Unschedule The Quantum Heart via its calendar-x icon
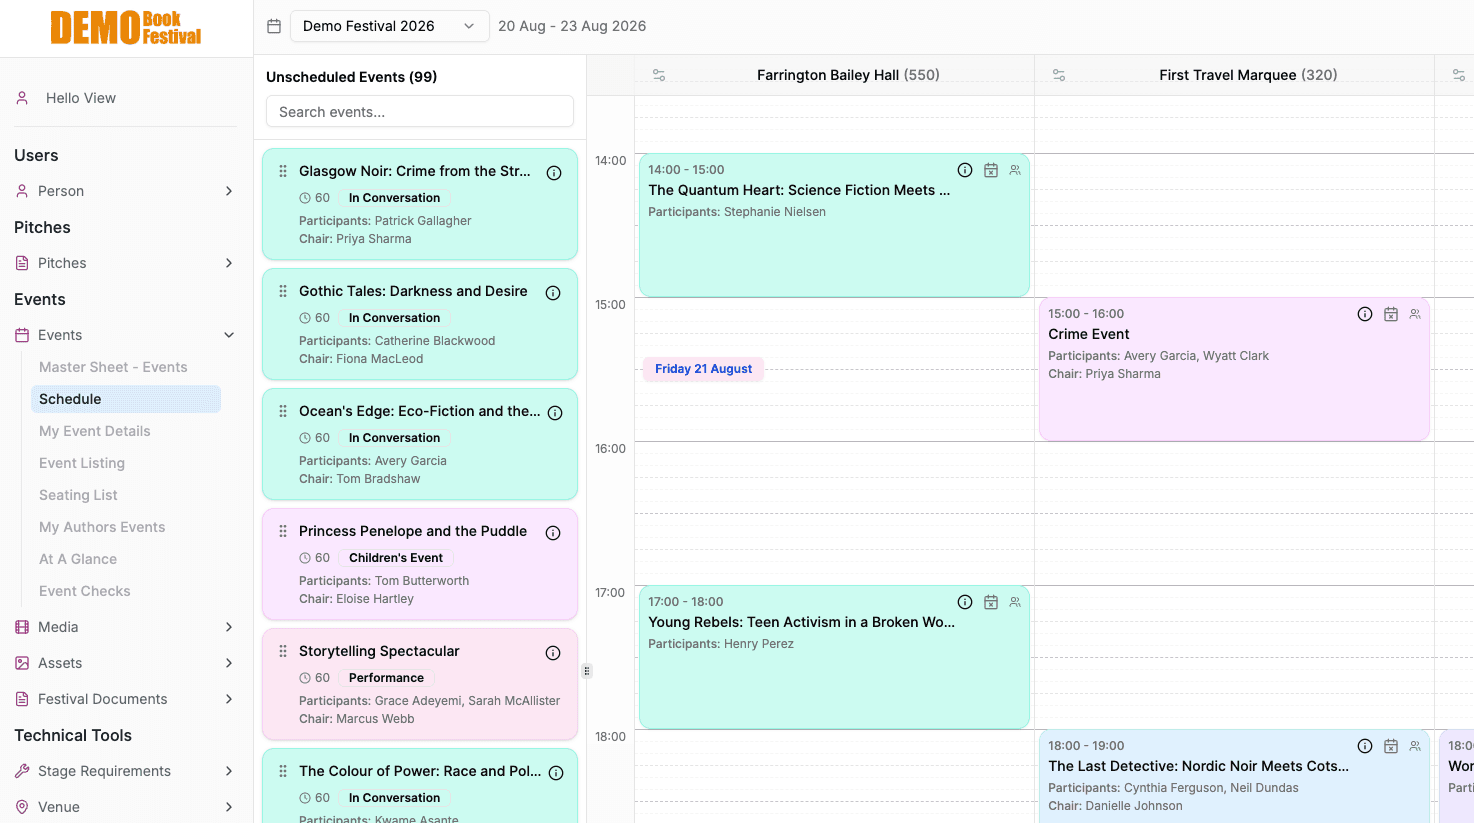The height and width of the screenshot is (823, 1474). (x=991, y=170)
